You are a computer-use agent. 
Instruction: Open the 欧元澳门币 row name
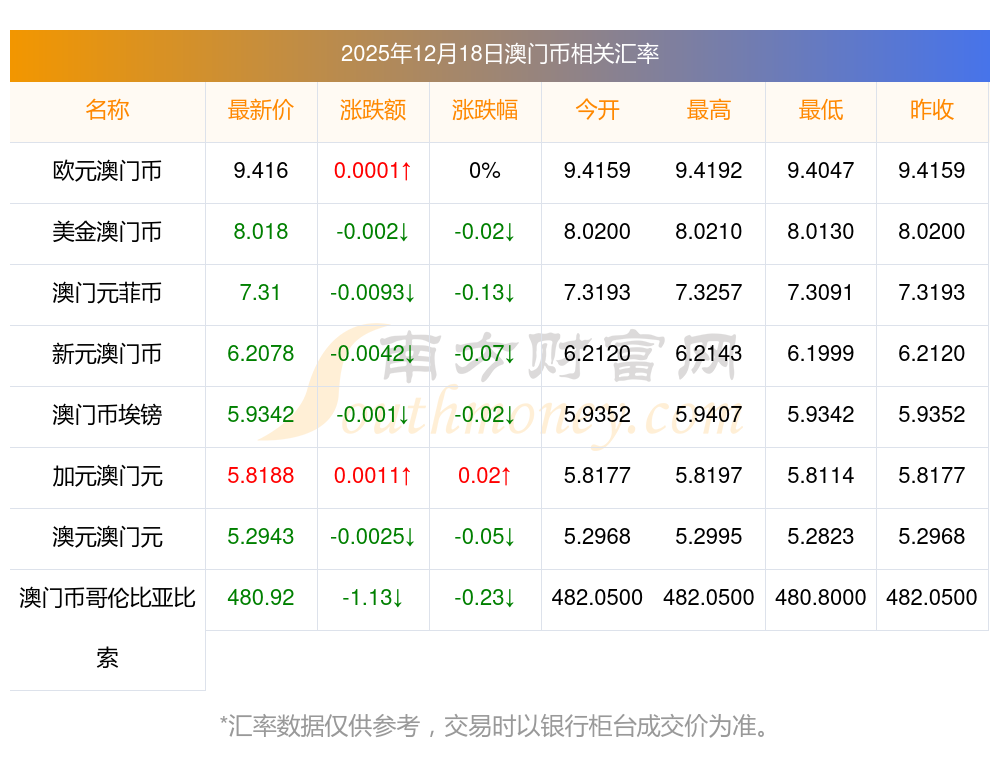[107, 171]
